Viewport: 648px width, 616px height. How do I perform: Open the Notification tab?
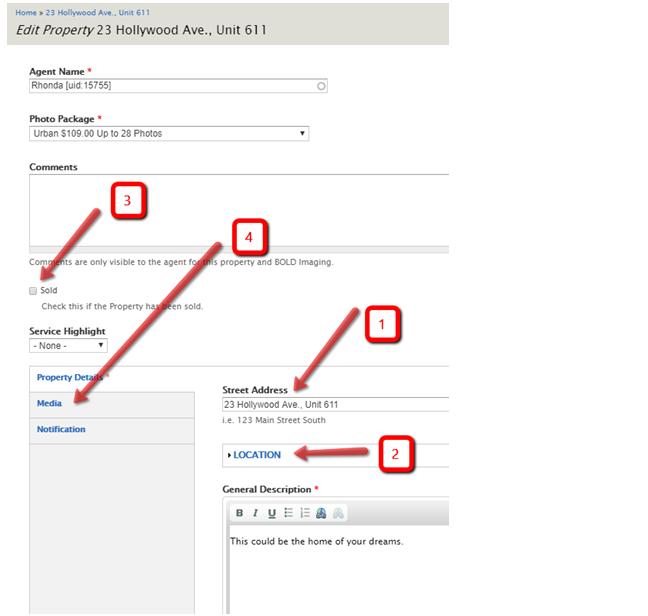pos(61,429)
